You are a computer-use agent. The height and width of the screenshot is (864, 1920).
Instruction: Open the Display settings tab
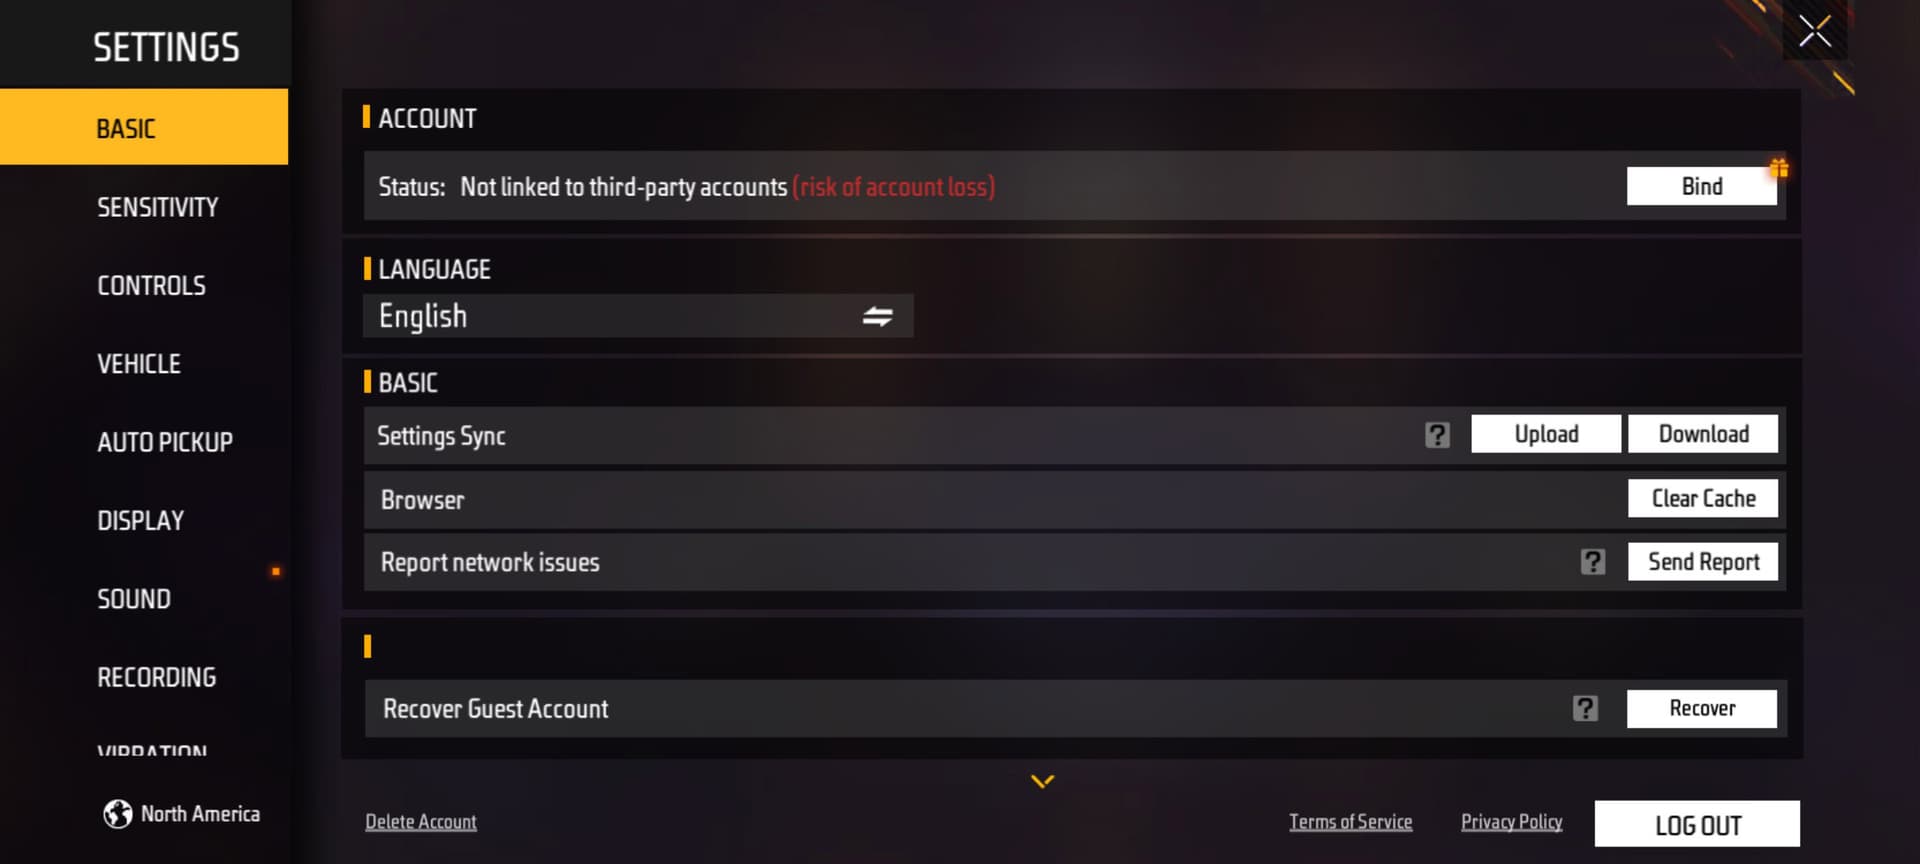click(x=140, y=521)
